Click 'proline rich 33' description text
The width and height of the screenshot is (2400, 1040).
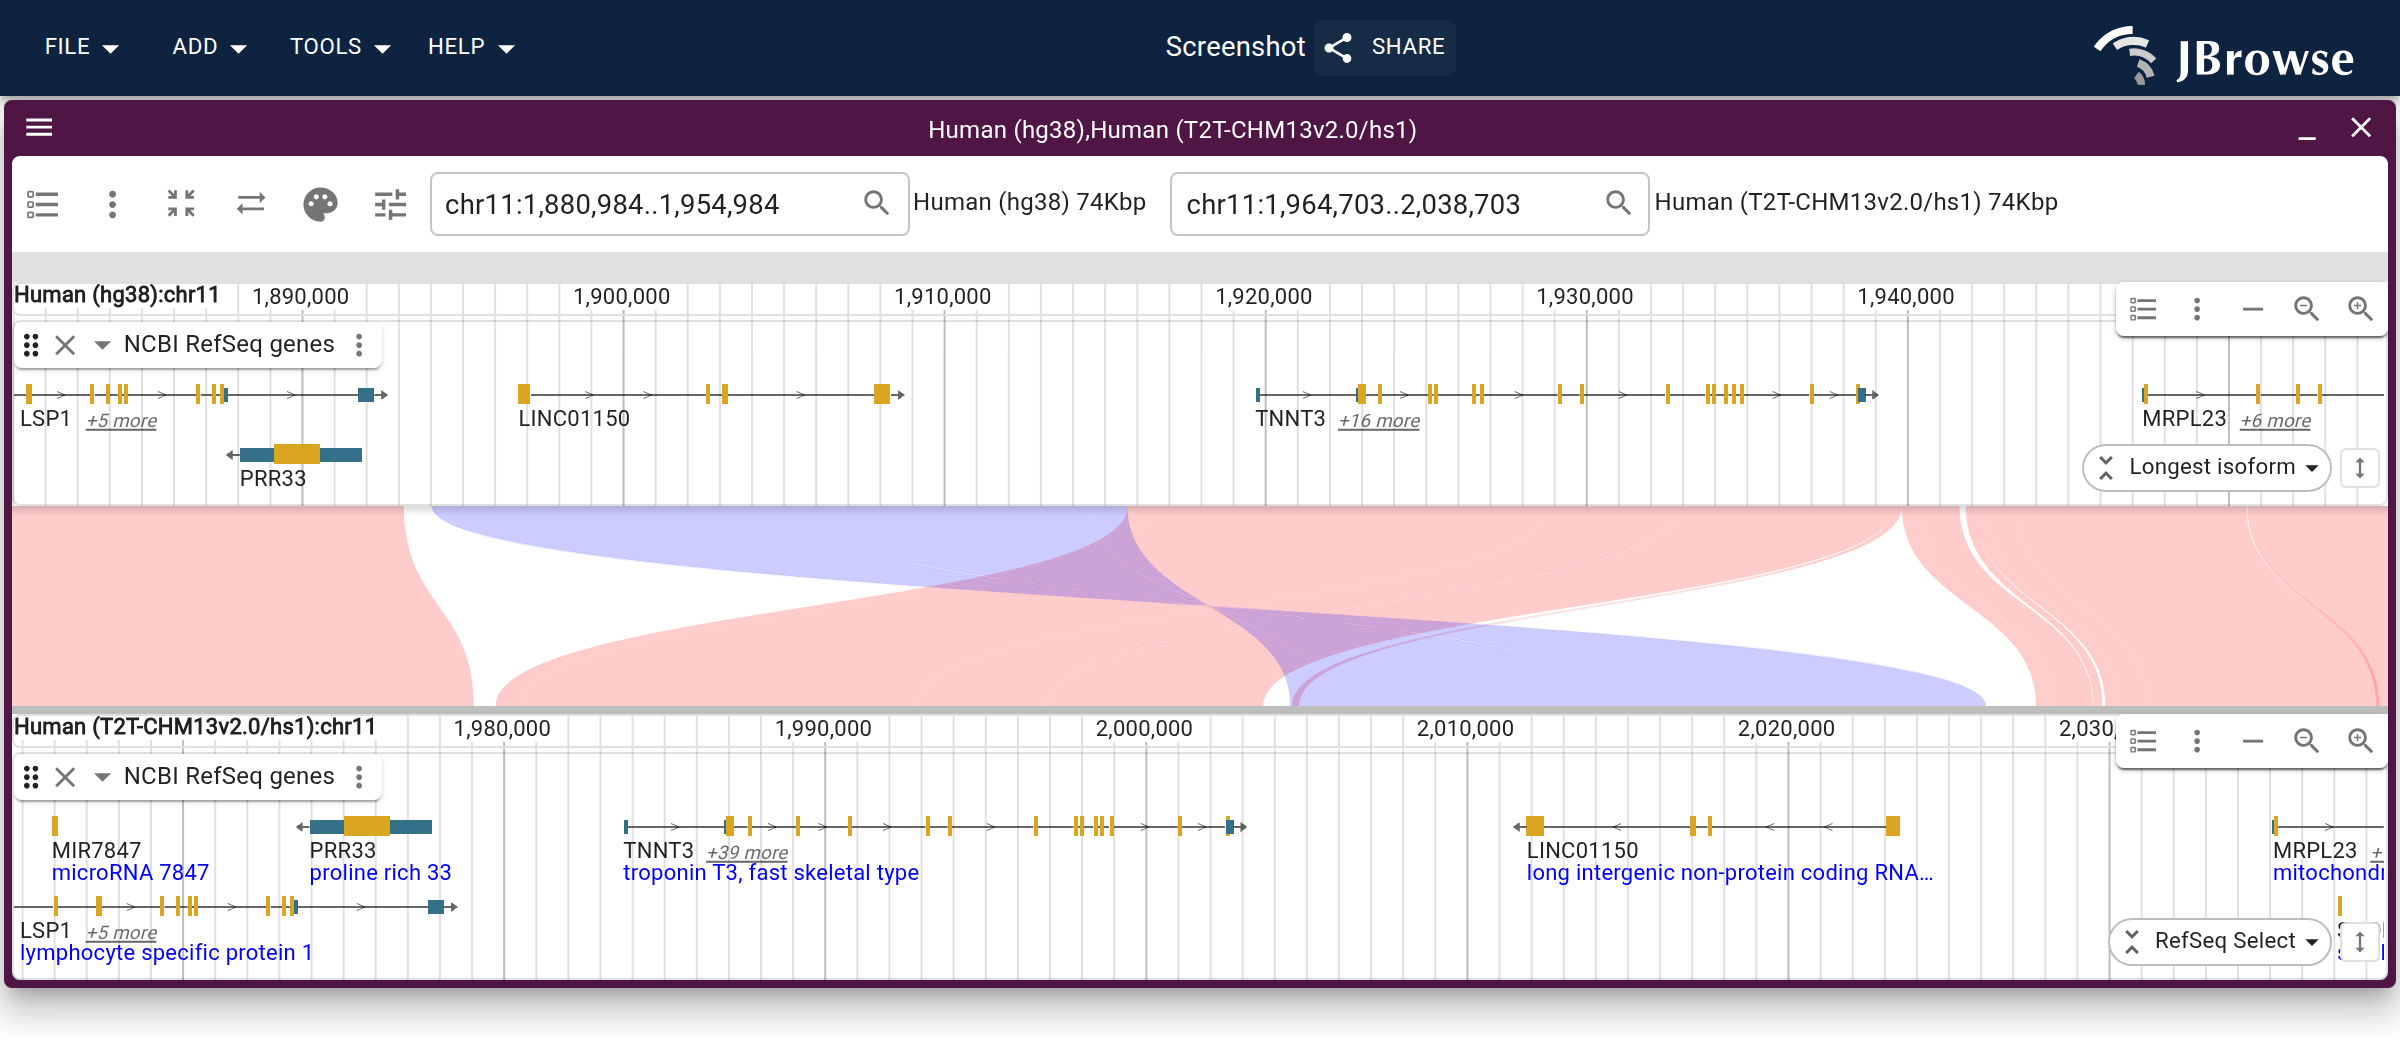tap(380, 873)
